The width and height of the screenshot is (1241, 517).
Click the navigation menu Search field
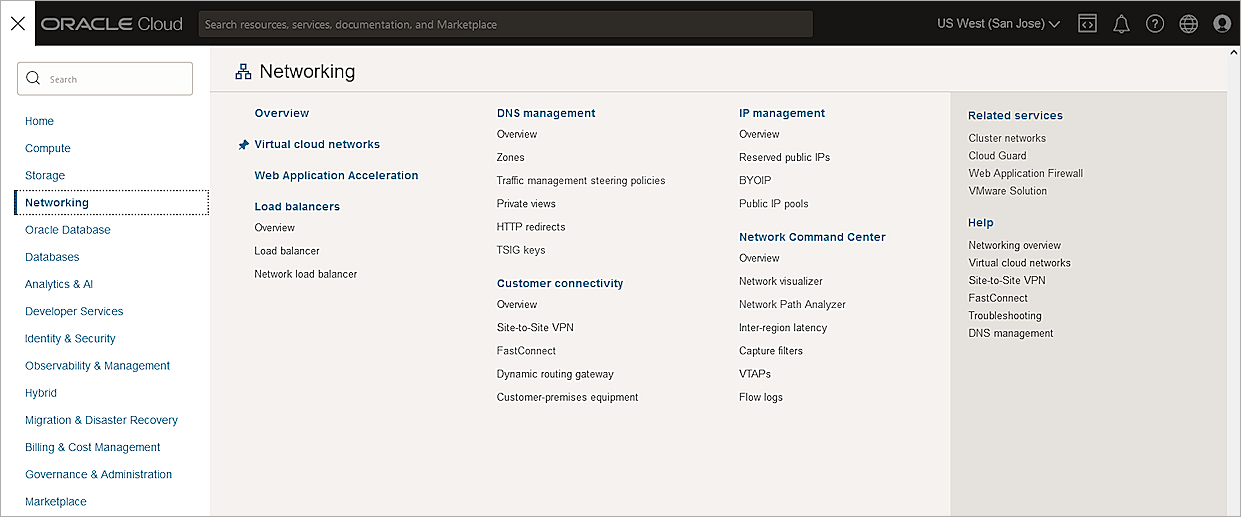[x=104, y=79]
